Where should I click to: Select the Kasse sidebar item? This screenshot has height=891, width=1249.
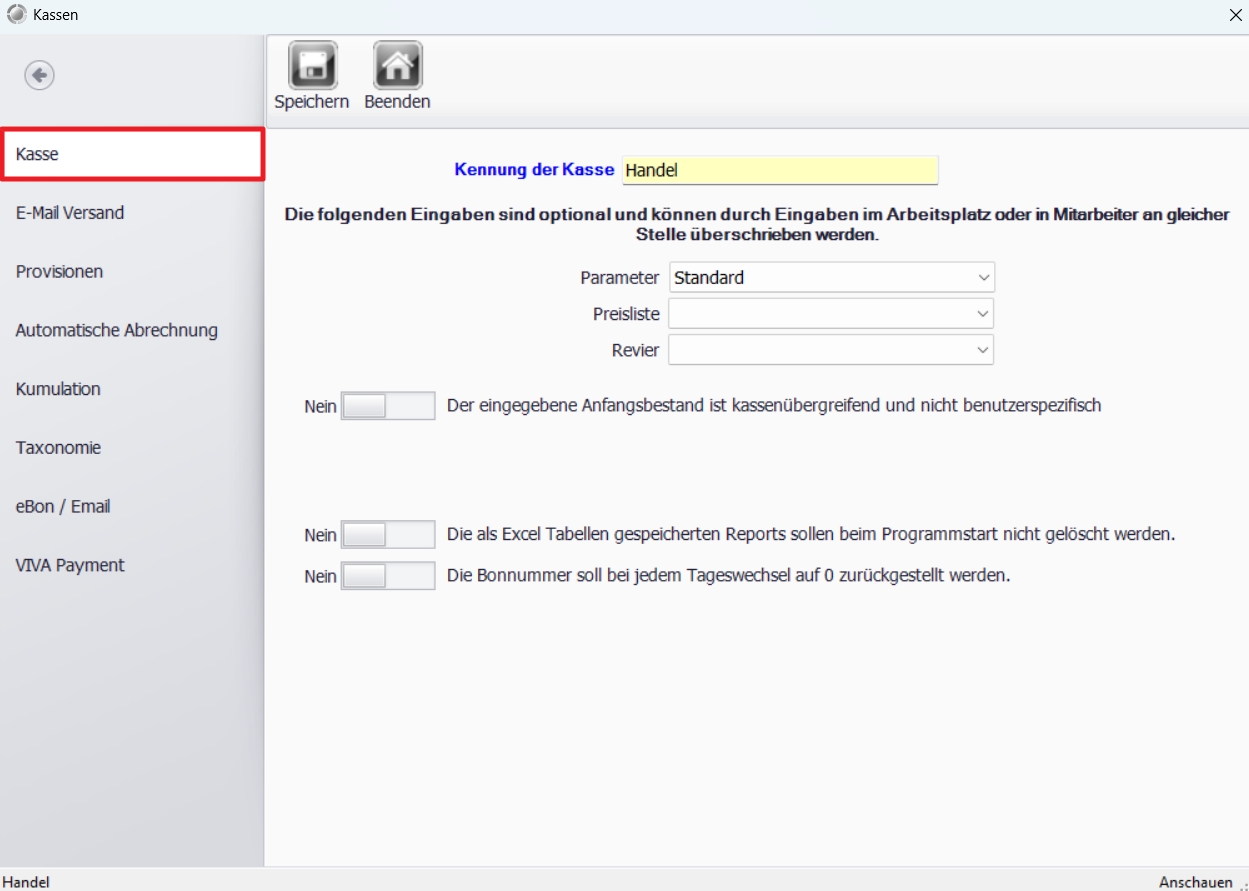132,155
